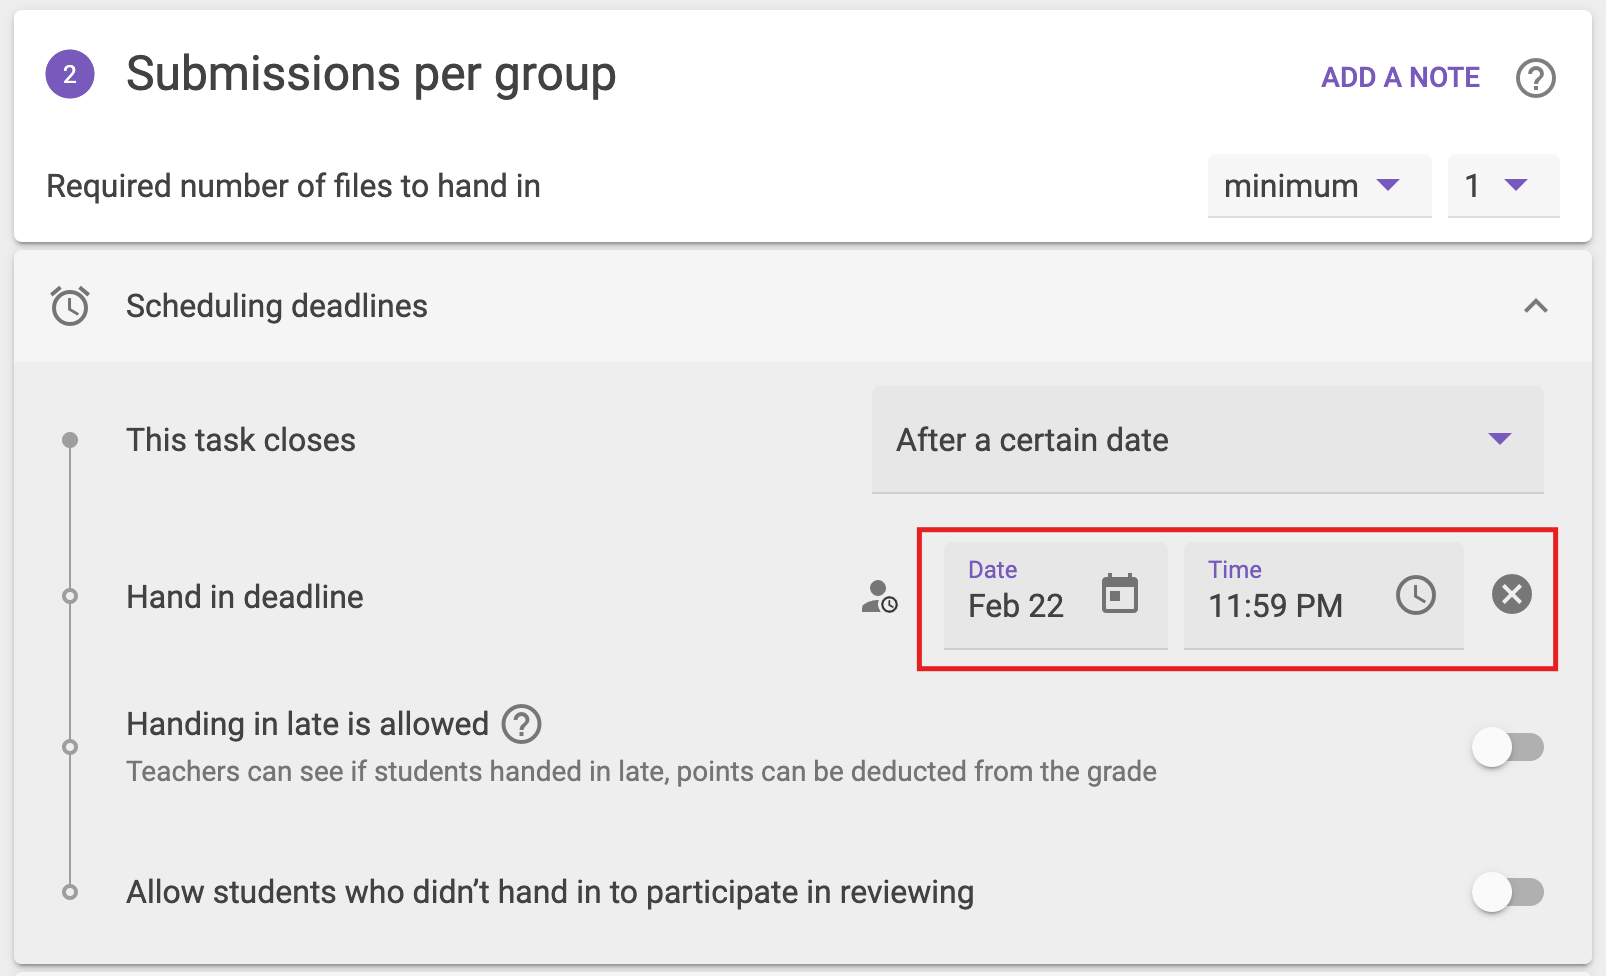Click the alarm clock icon for Scheduling deadlines
Viewport: 1606px width, 976px height.
point(70,306)
